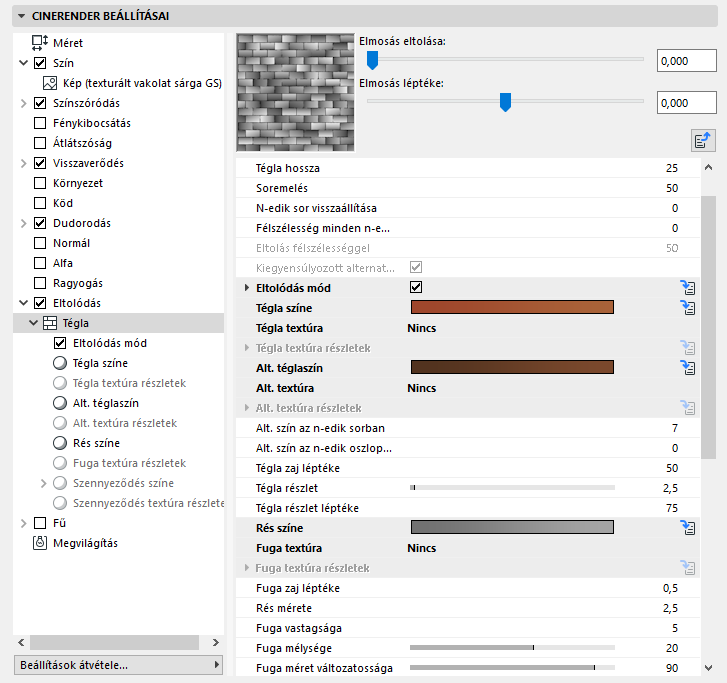727x683 pixels.
Task: Open the Beállítások átvétele button menu
Action: pos(118,665)
